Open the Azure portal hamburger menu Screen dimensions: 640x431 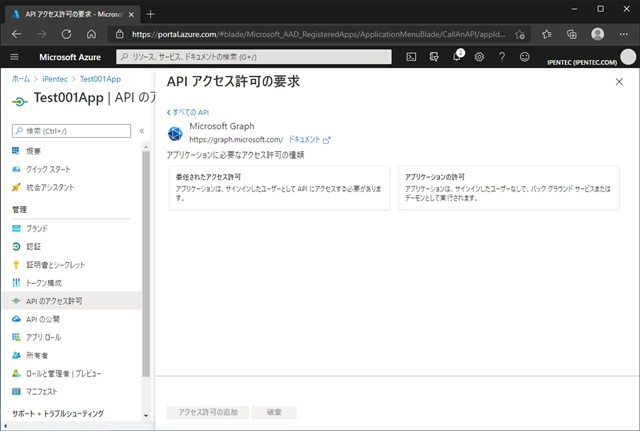14,57
